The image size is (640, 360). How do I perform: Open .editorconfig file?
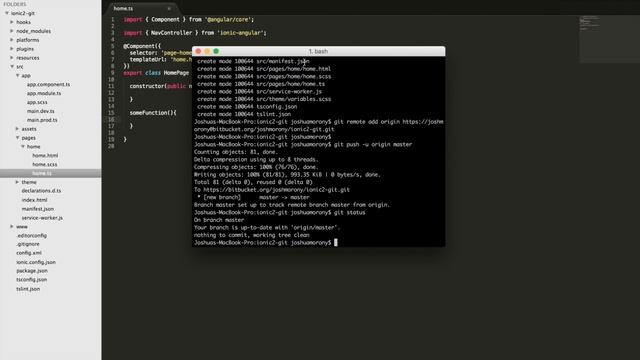31,236
